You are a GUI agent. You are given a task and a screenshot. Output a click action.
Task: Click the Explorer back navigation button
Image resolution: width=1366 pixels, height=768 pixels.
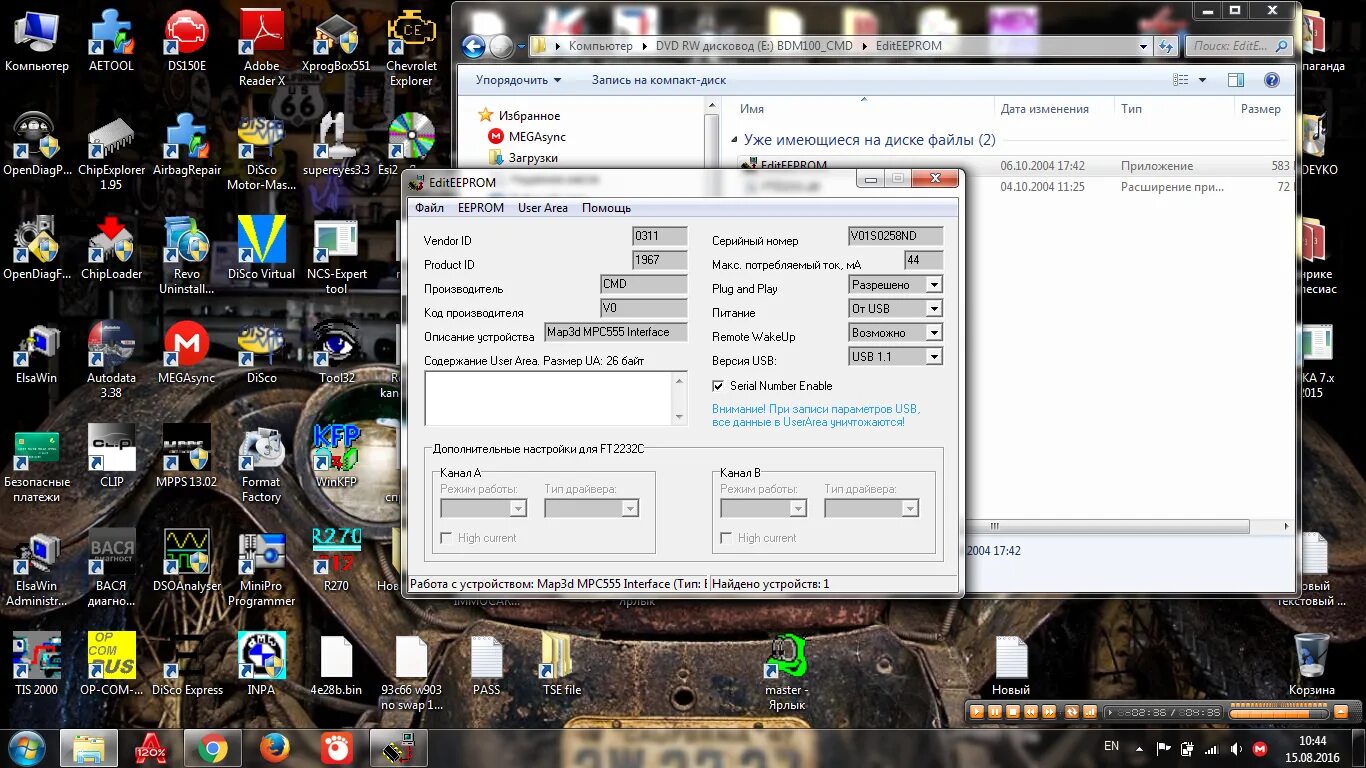click(x=474, y=46)
